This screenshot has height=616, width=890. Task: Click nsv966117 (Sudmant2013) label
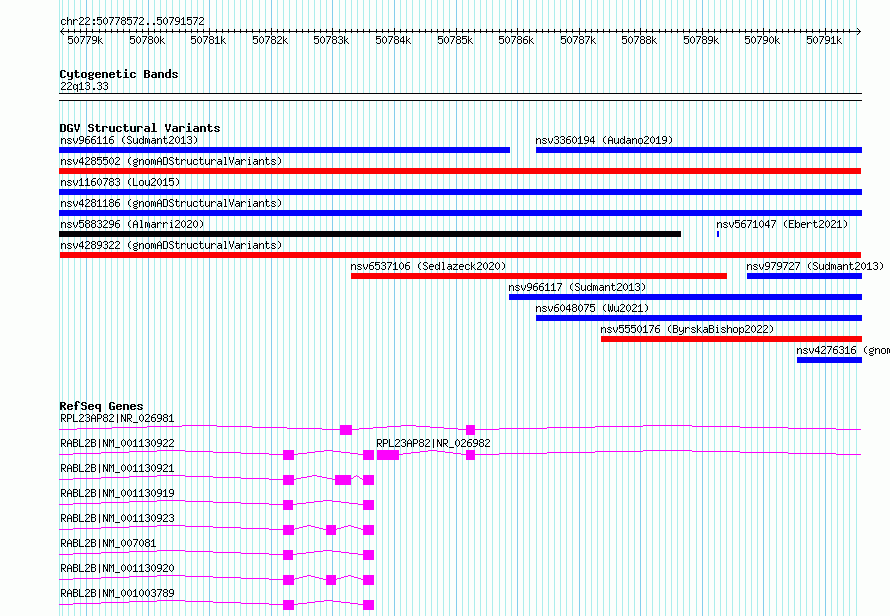[577, 287]
